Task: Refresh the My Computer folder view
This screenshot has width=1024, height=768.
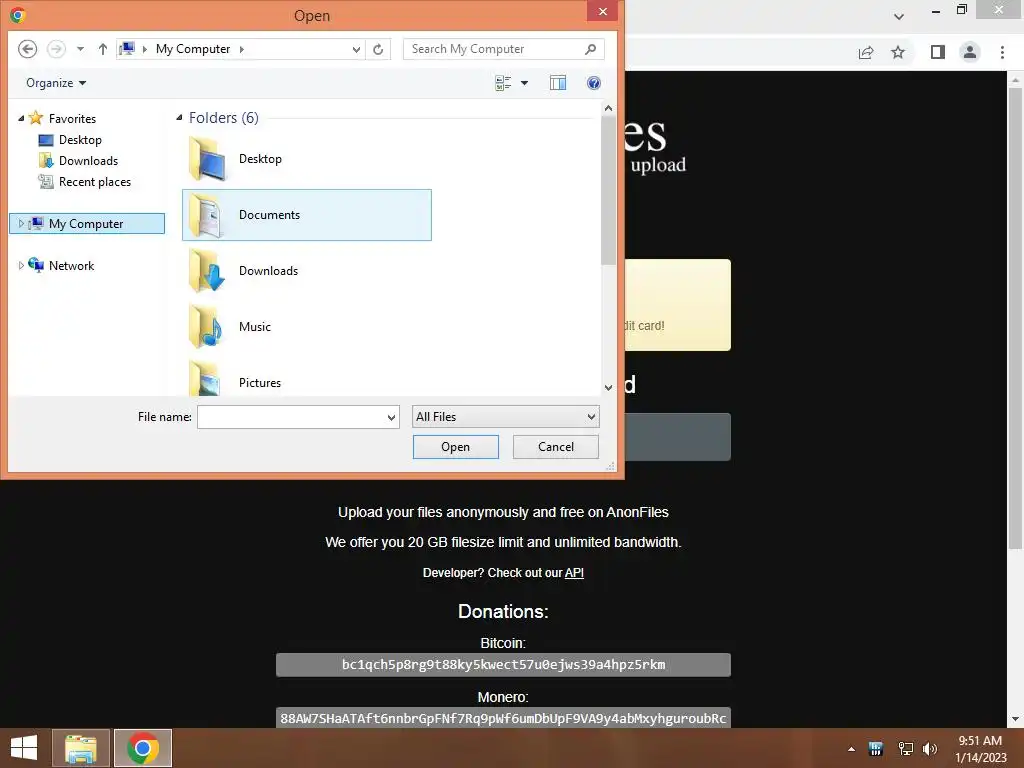Action: click(x=378, y=50)
